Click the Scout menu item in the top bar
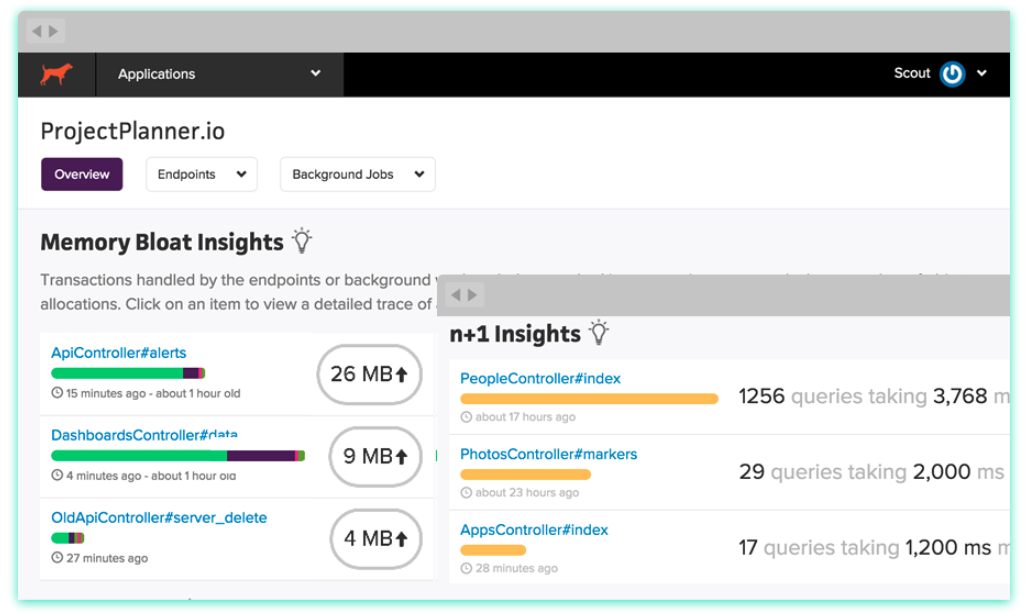Image resolution: width=1031 pixels, height=616 pixels. click(911, 73)
